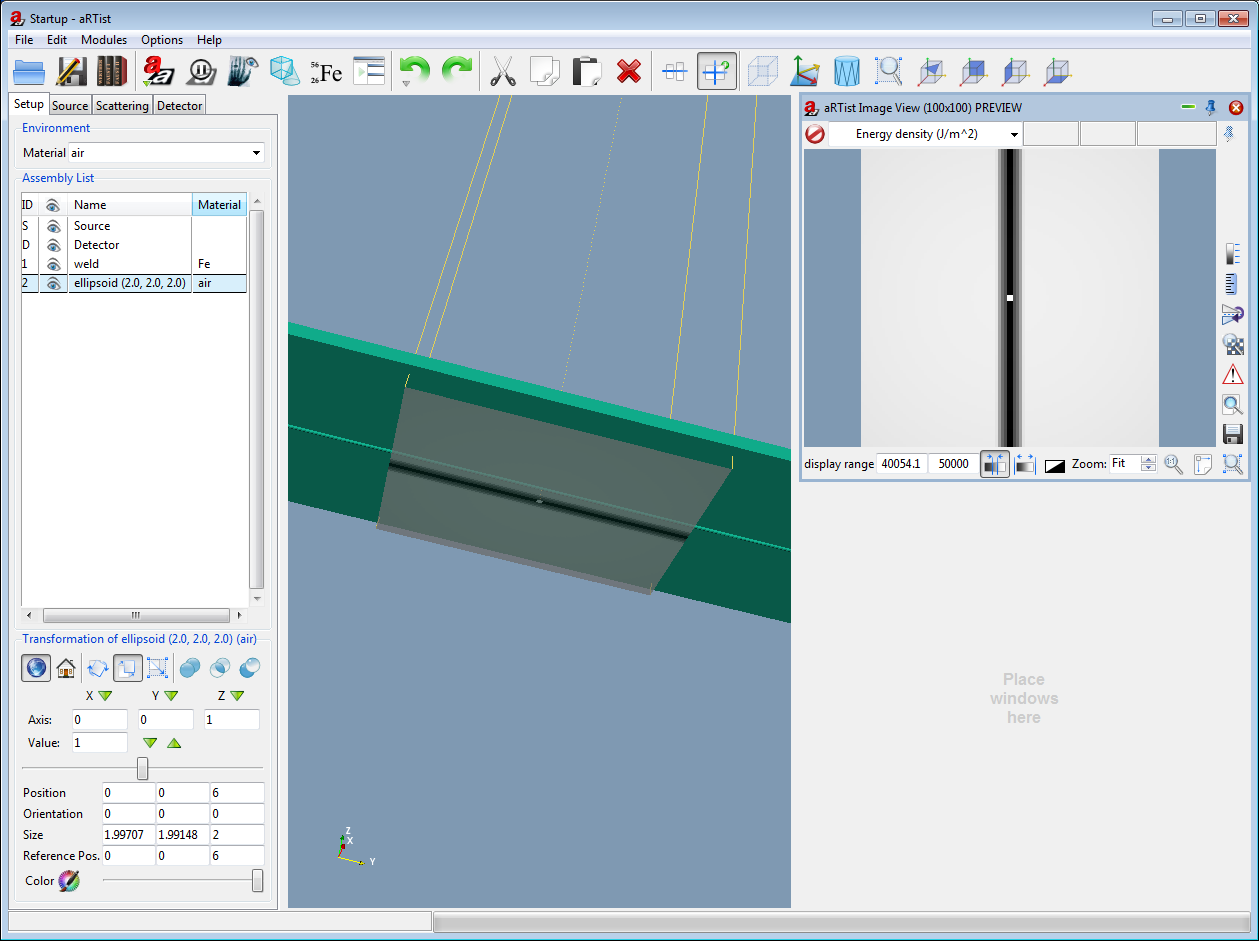Click the 1:1 zoom magnifier icon
Viewport: 1259px width, 941px height.
pos(1173,465)
